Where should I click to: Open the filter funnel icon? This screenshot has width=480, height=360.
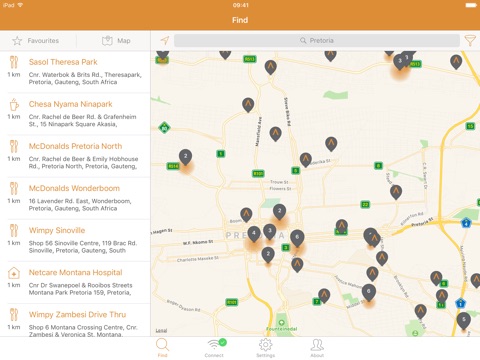470,41
